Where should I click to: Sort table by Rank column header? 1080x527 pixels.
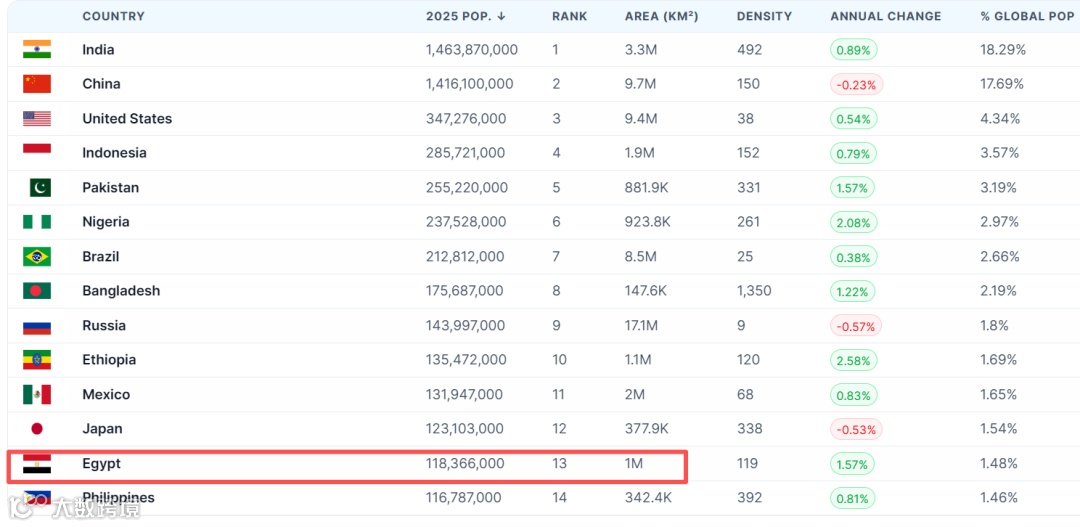[570, 16]
